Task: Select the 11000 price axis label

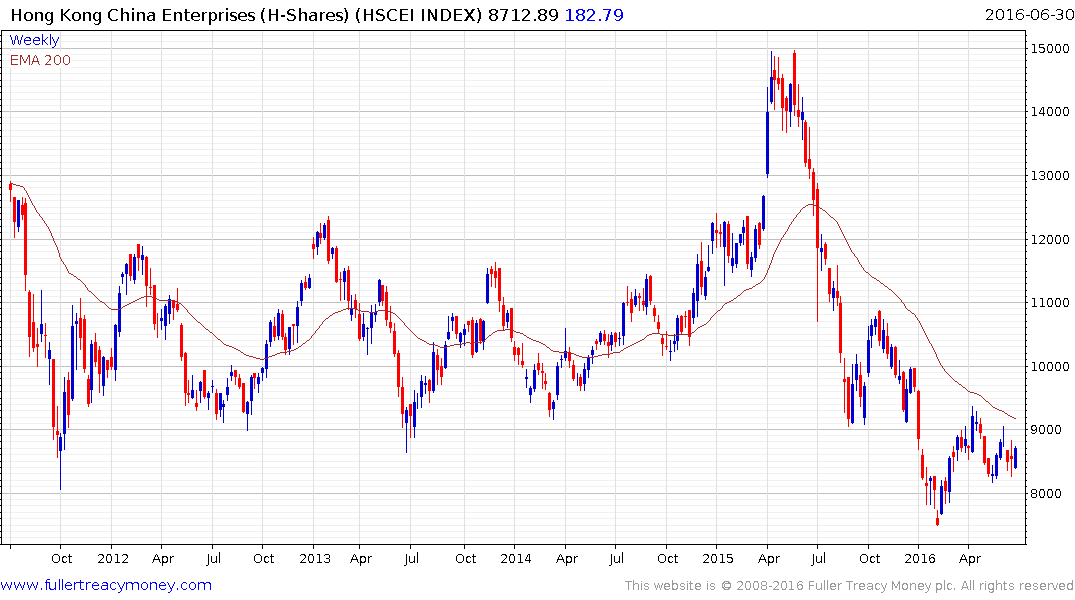Action: point(1050,303)
